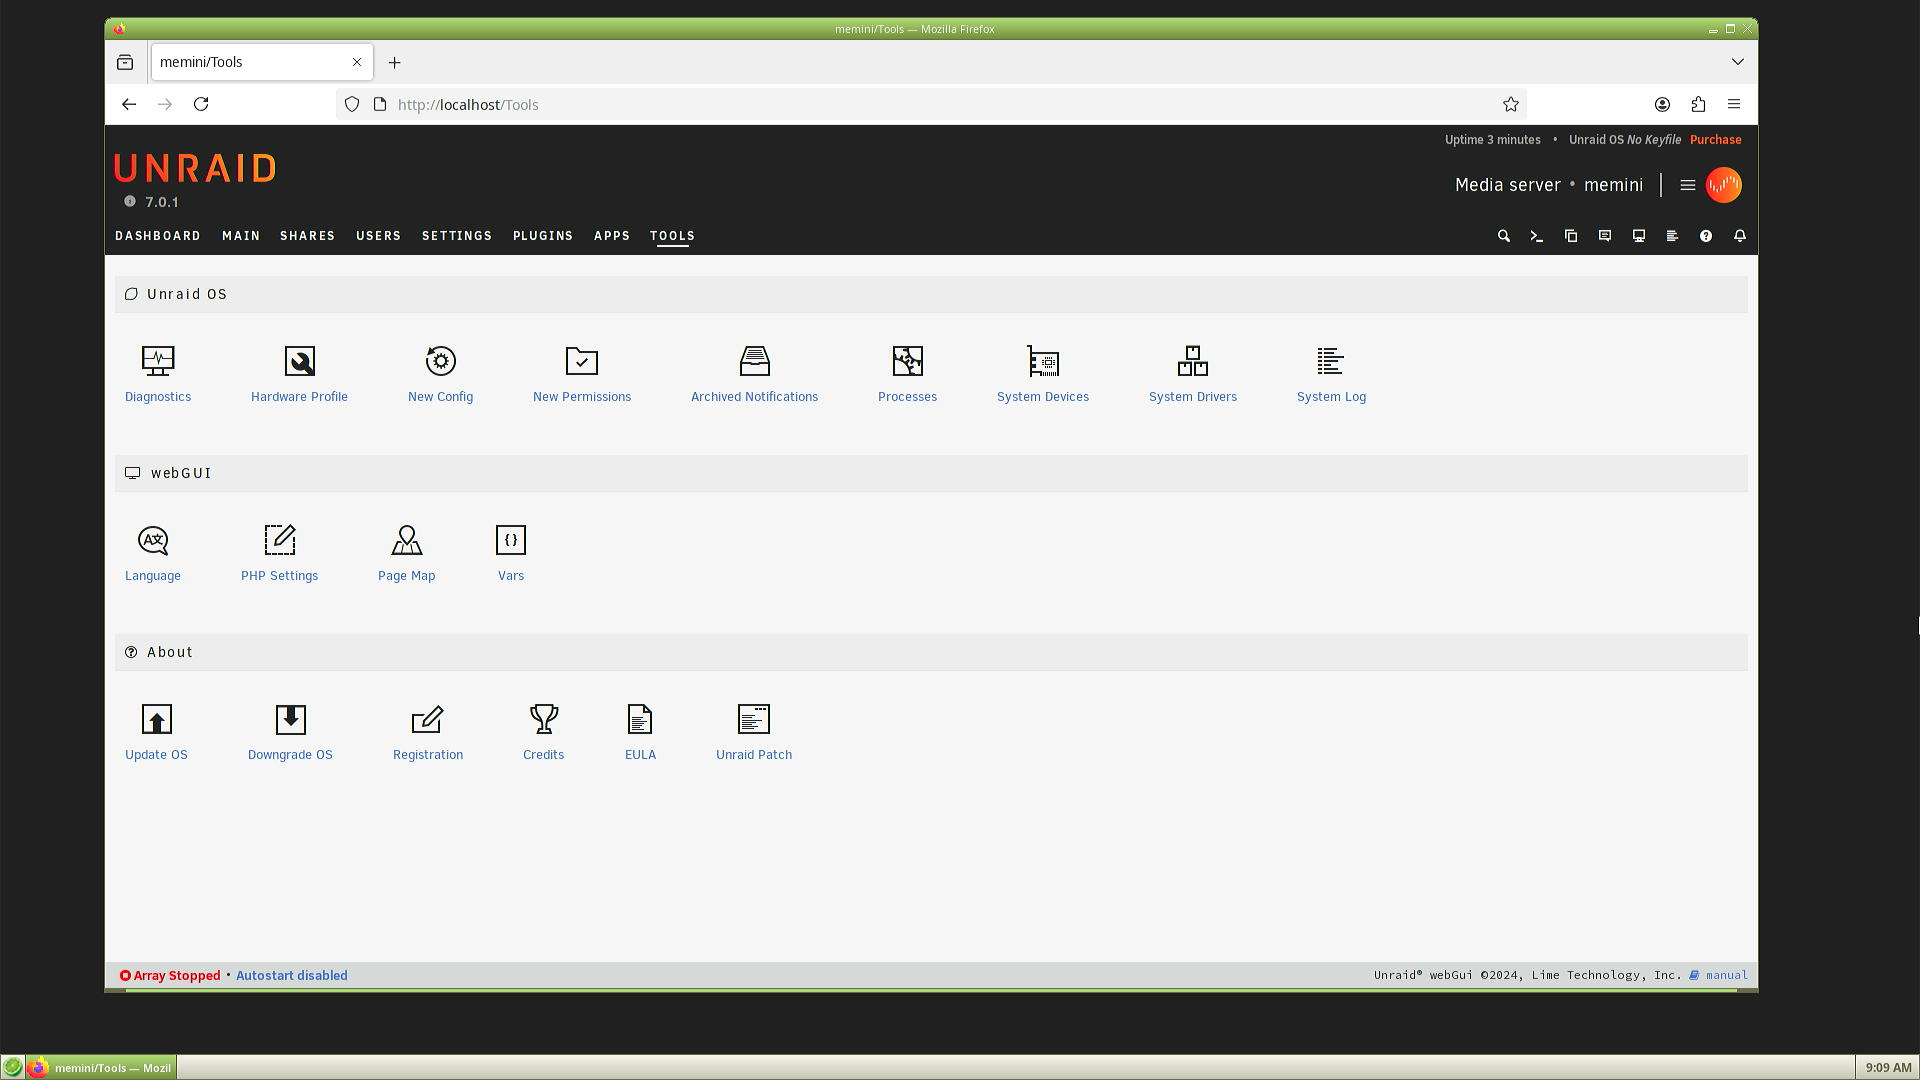Go to the Settings tab

pyautogui.click(x=457, y=236)
